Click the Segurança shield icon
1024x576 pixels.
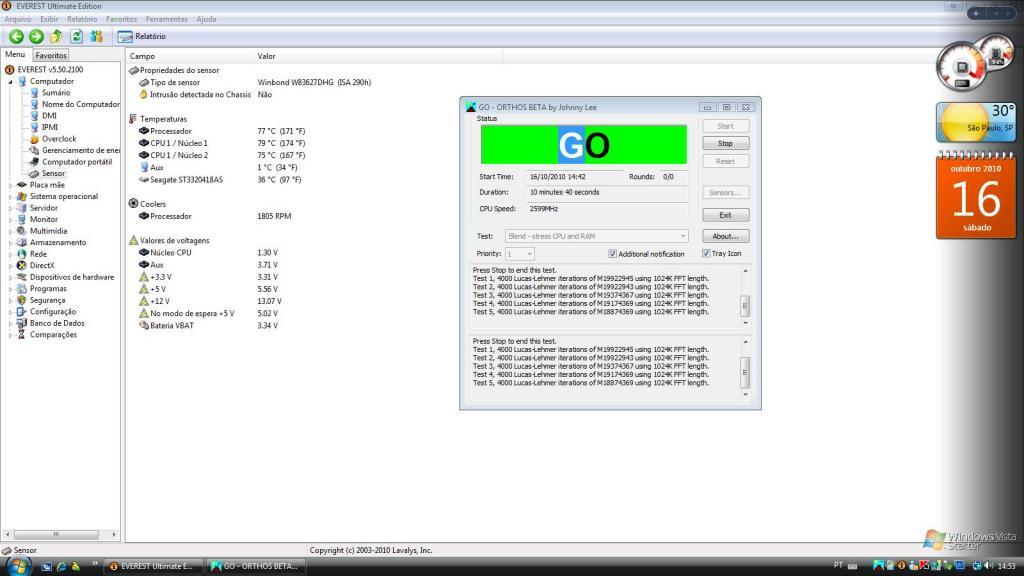pyautogui.click(x=22, y=300)
